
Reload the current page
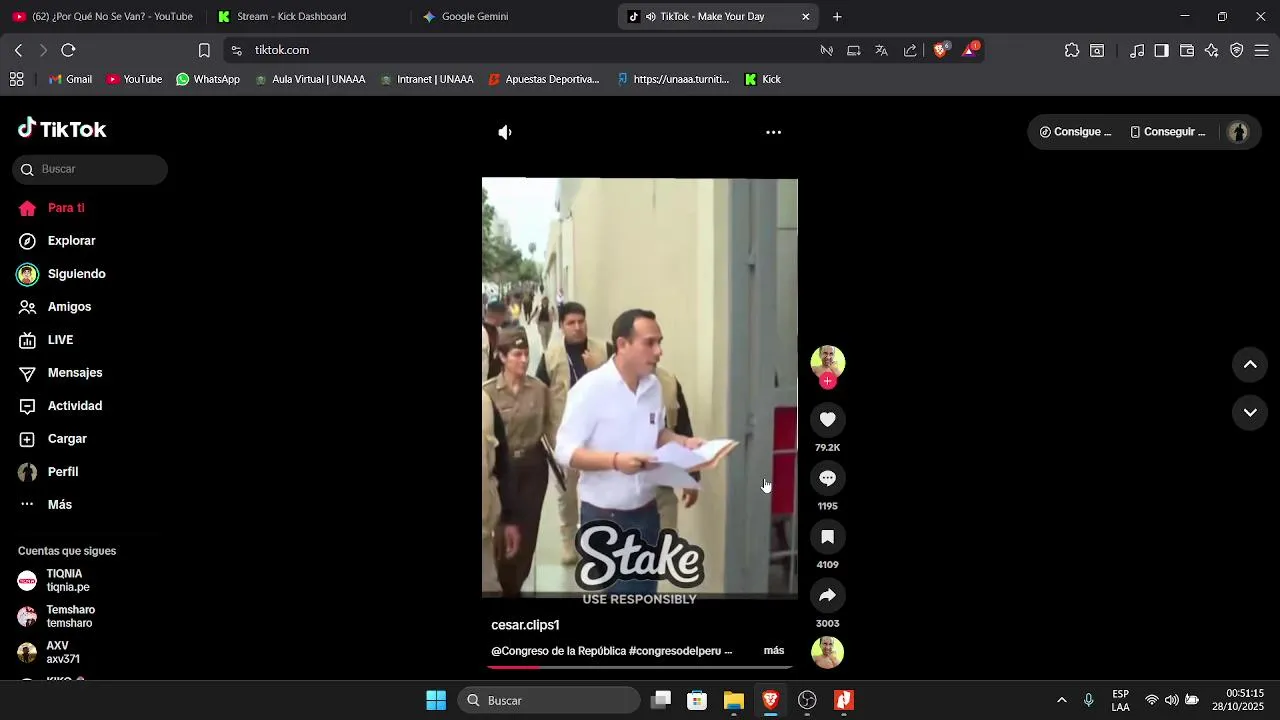[x=68, y=50]
